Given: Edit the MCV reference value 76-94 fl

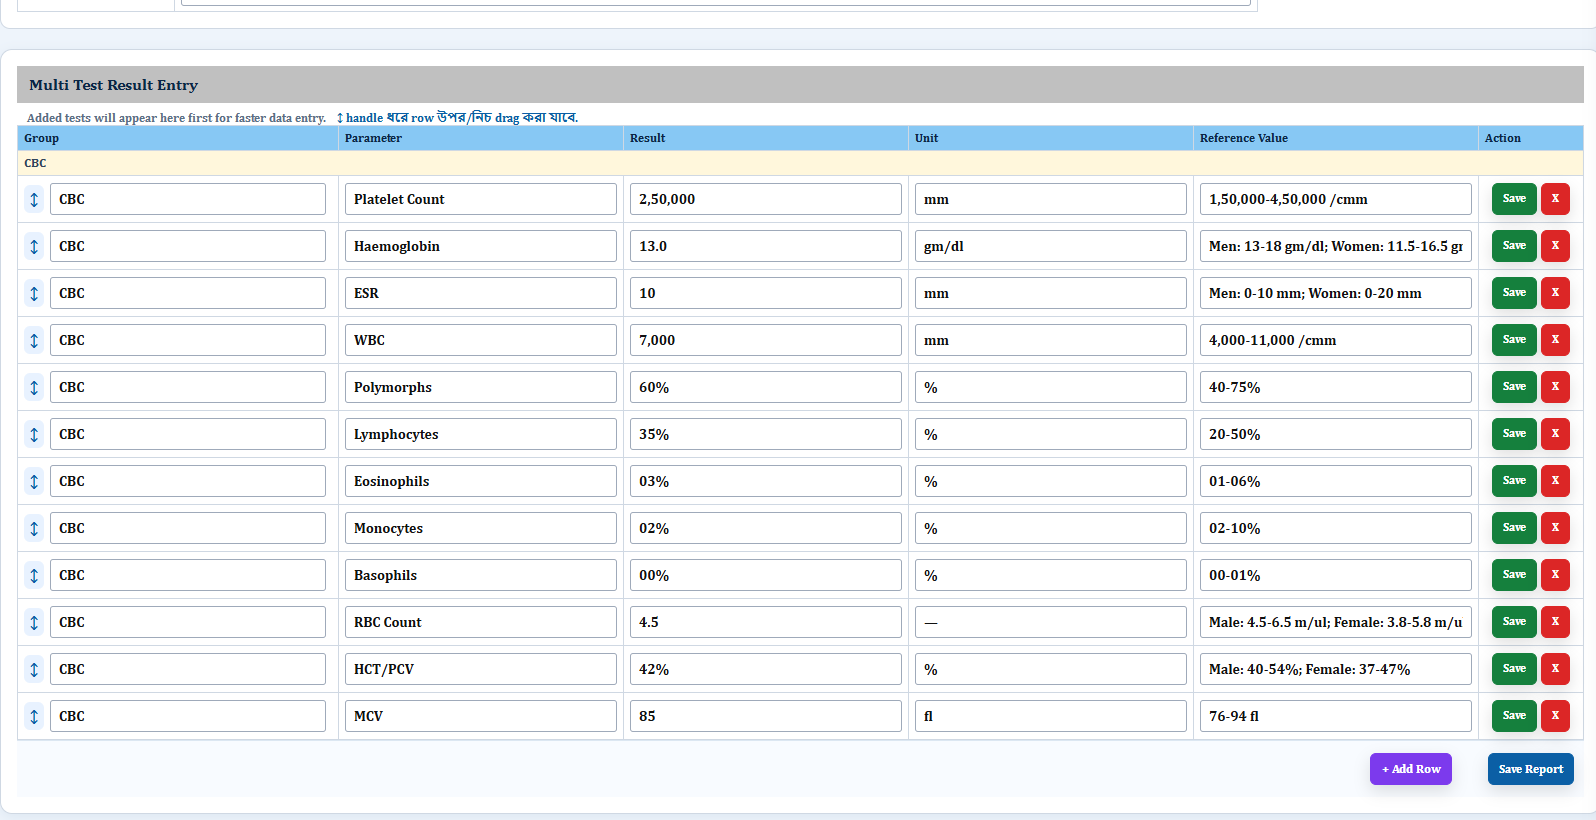Looking at the screenshot, I should coord(1336,716).
